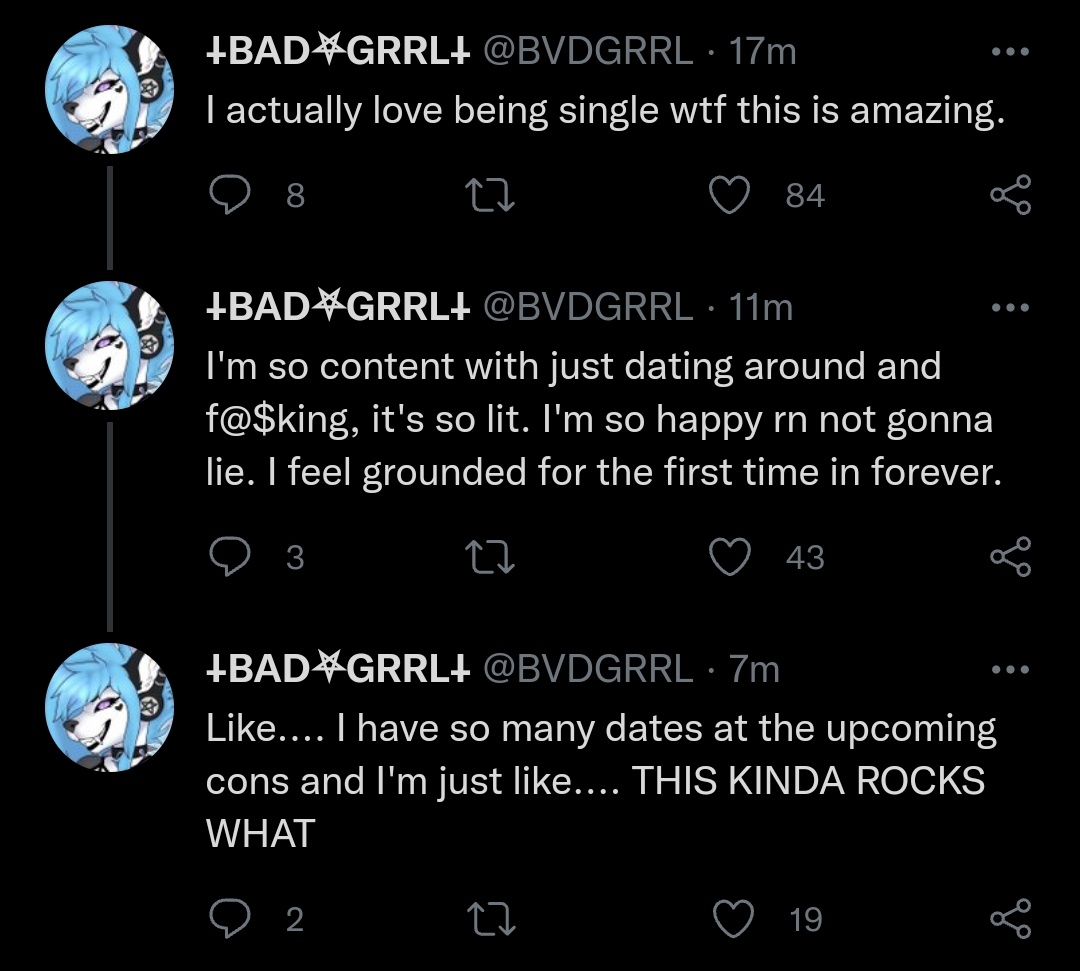Open more options on the 7m tweet
The width and height of the screenshot is (1080, 971).
click(1008, 670)
